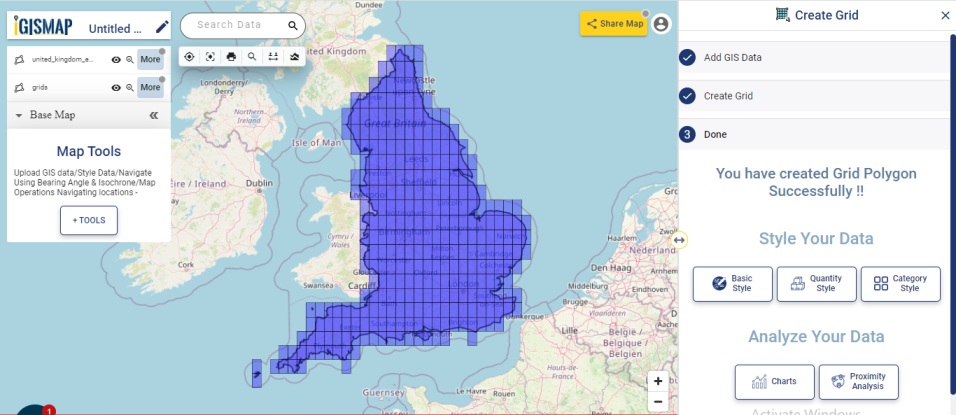
Task: Open Proximity Analysis
Action: (x=858, y=382)
